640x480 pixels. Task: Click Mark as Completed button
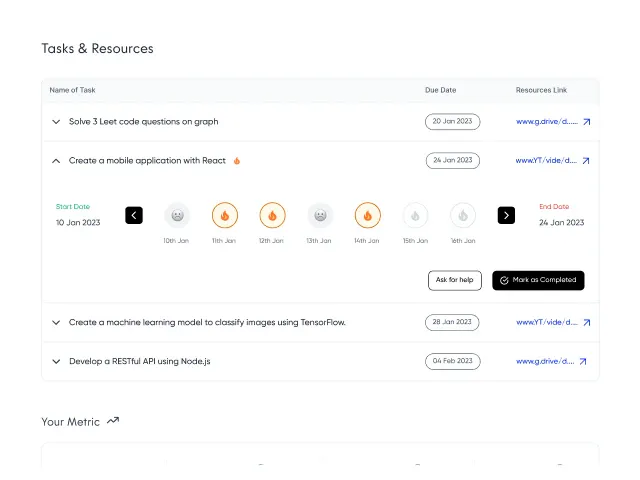(x=538, y=280)
